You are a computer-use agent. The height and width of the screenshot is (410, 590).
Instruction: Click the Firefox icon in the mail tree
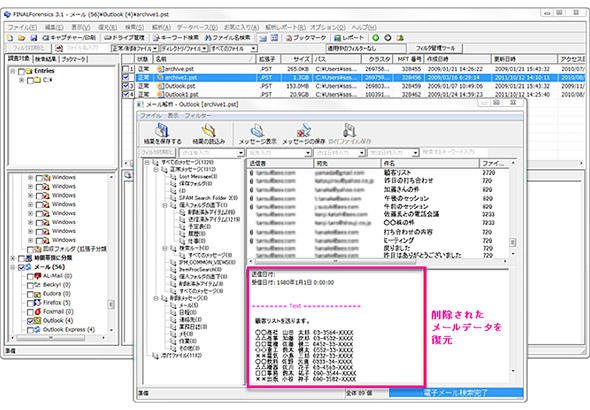pyautogui.click(x=38, y=303)
